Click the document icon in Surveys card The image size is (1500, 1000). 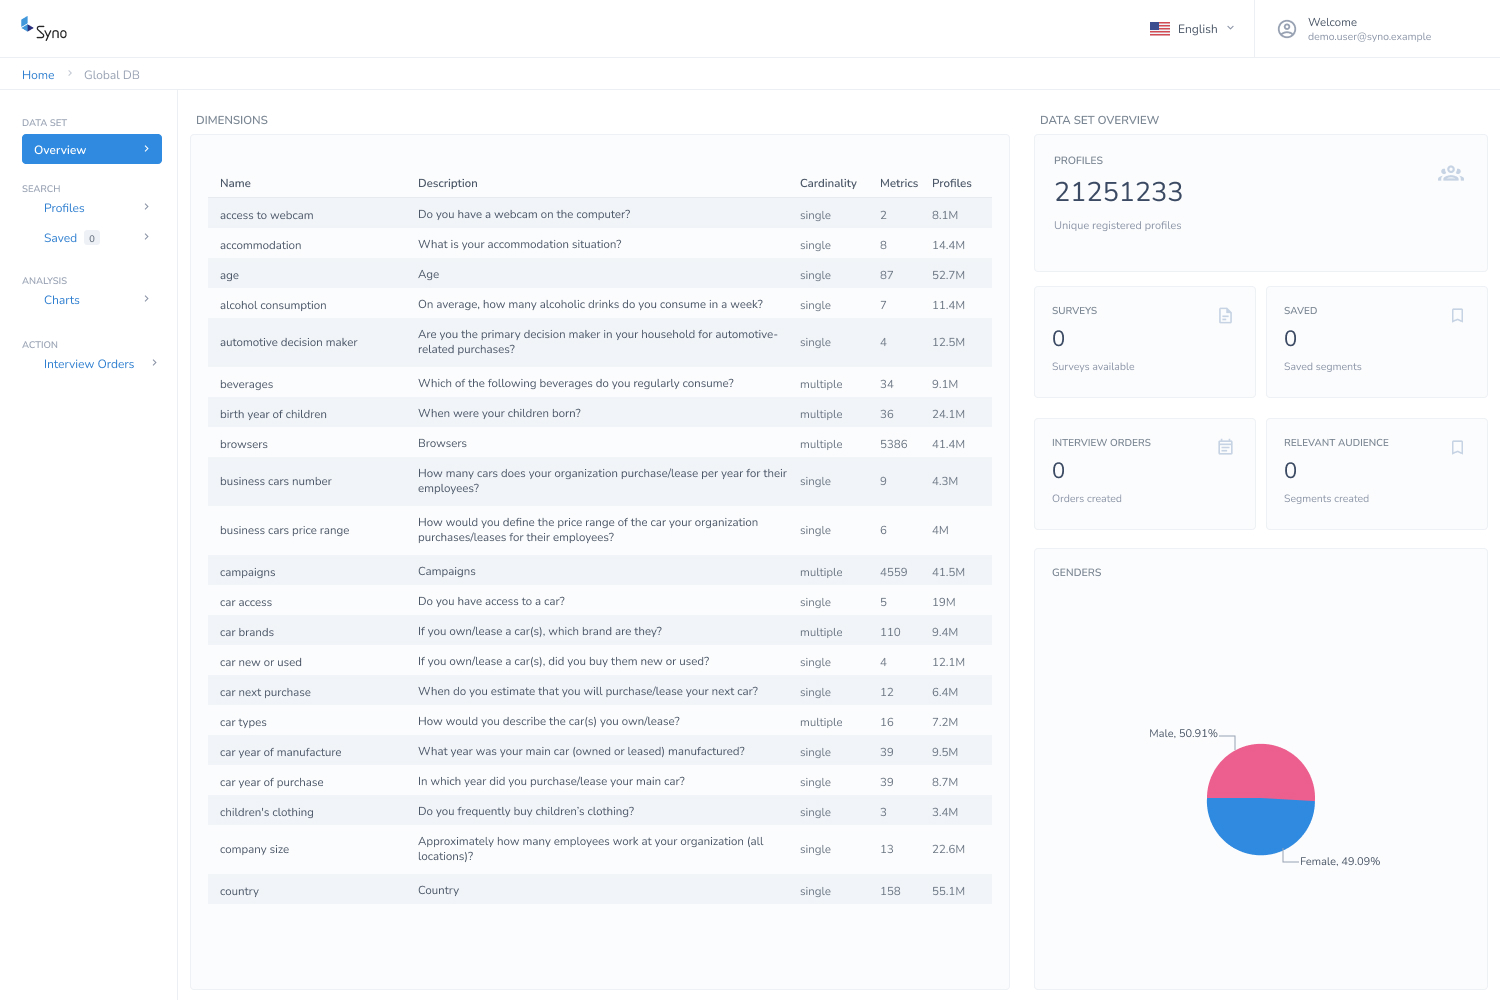[1225, 316]
